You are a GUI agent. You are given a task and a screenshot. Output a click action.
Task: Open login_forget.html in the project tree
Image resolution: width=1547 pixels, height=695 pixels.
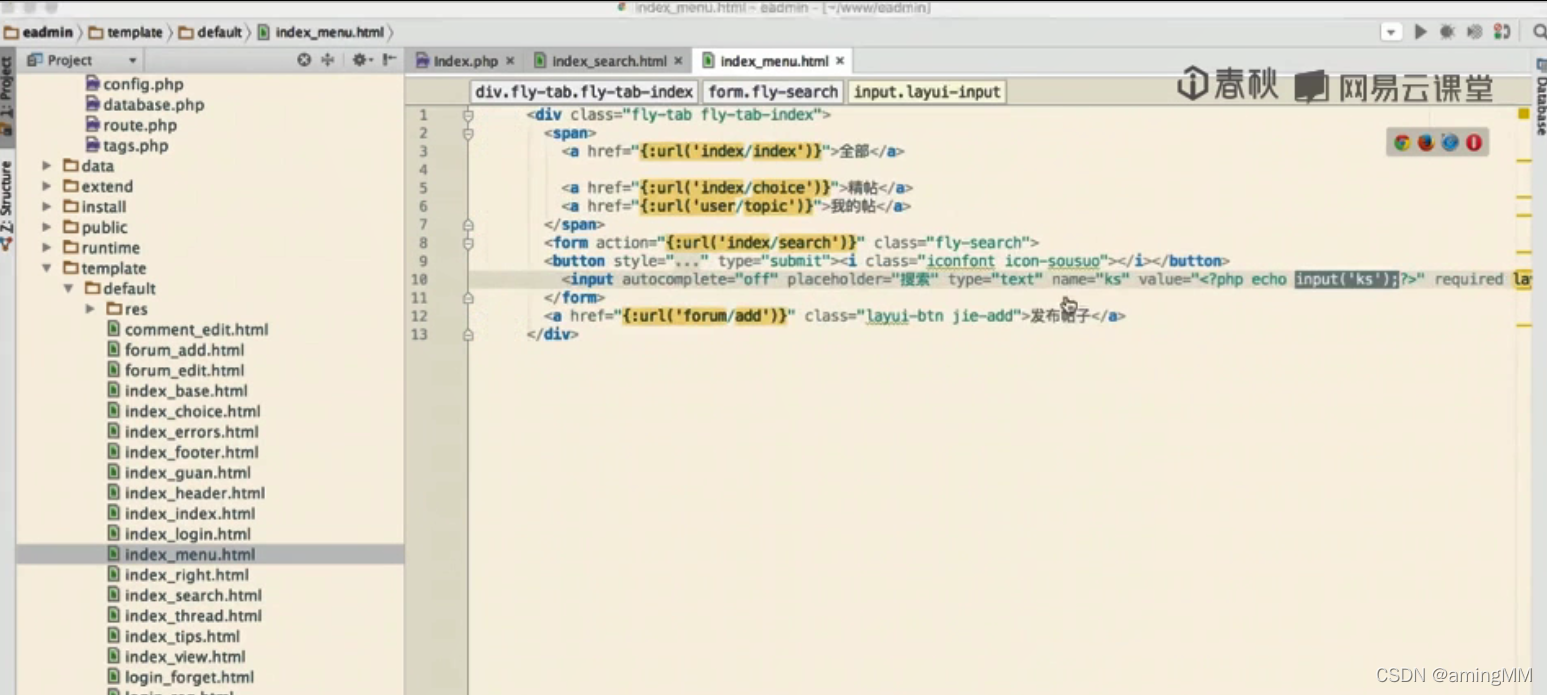point(181,677)
